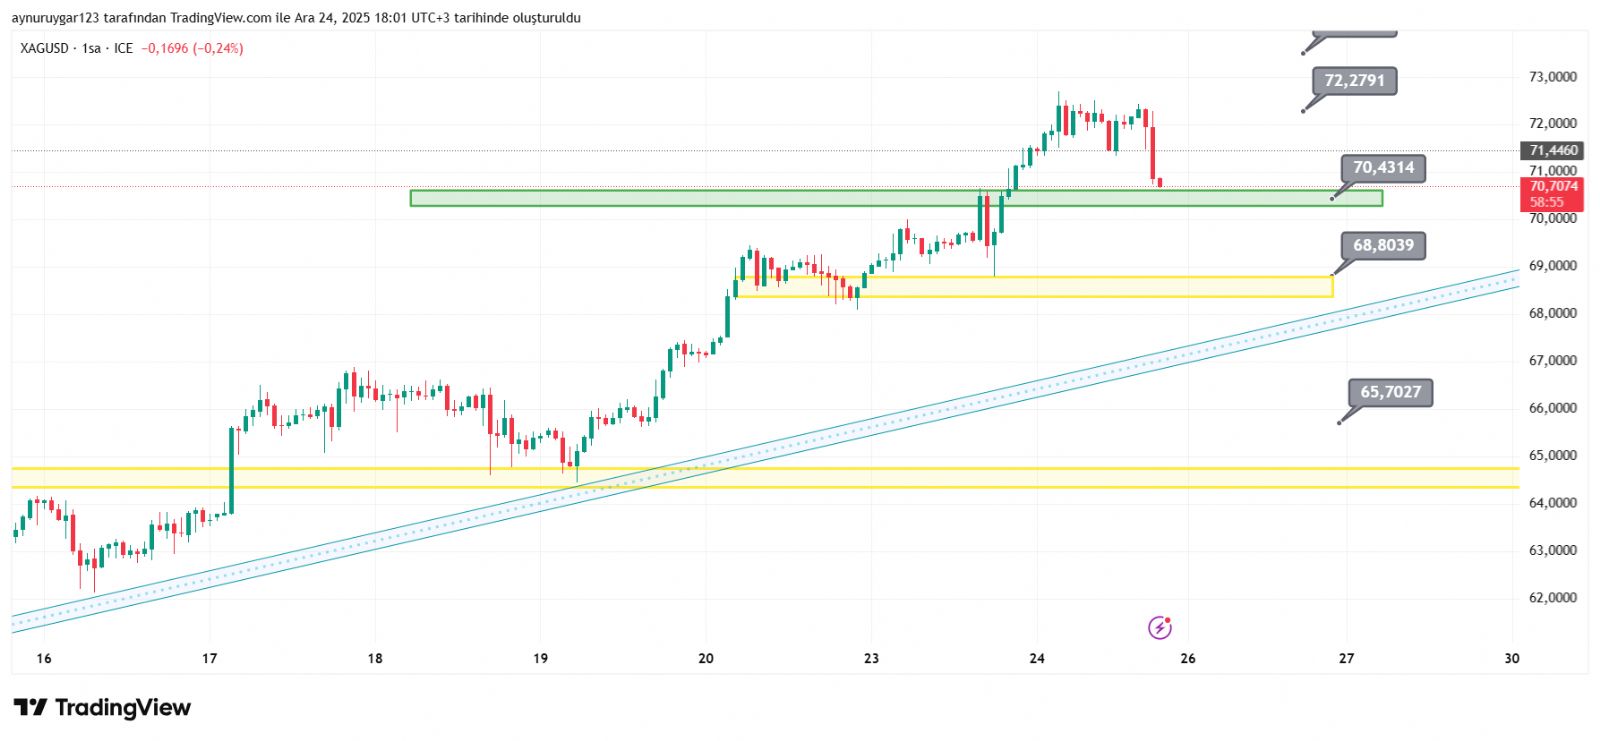
Task: Click the red 70,7074 current price tag
Action: (x=1553, y=187)
